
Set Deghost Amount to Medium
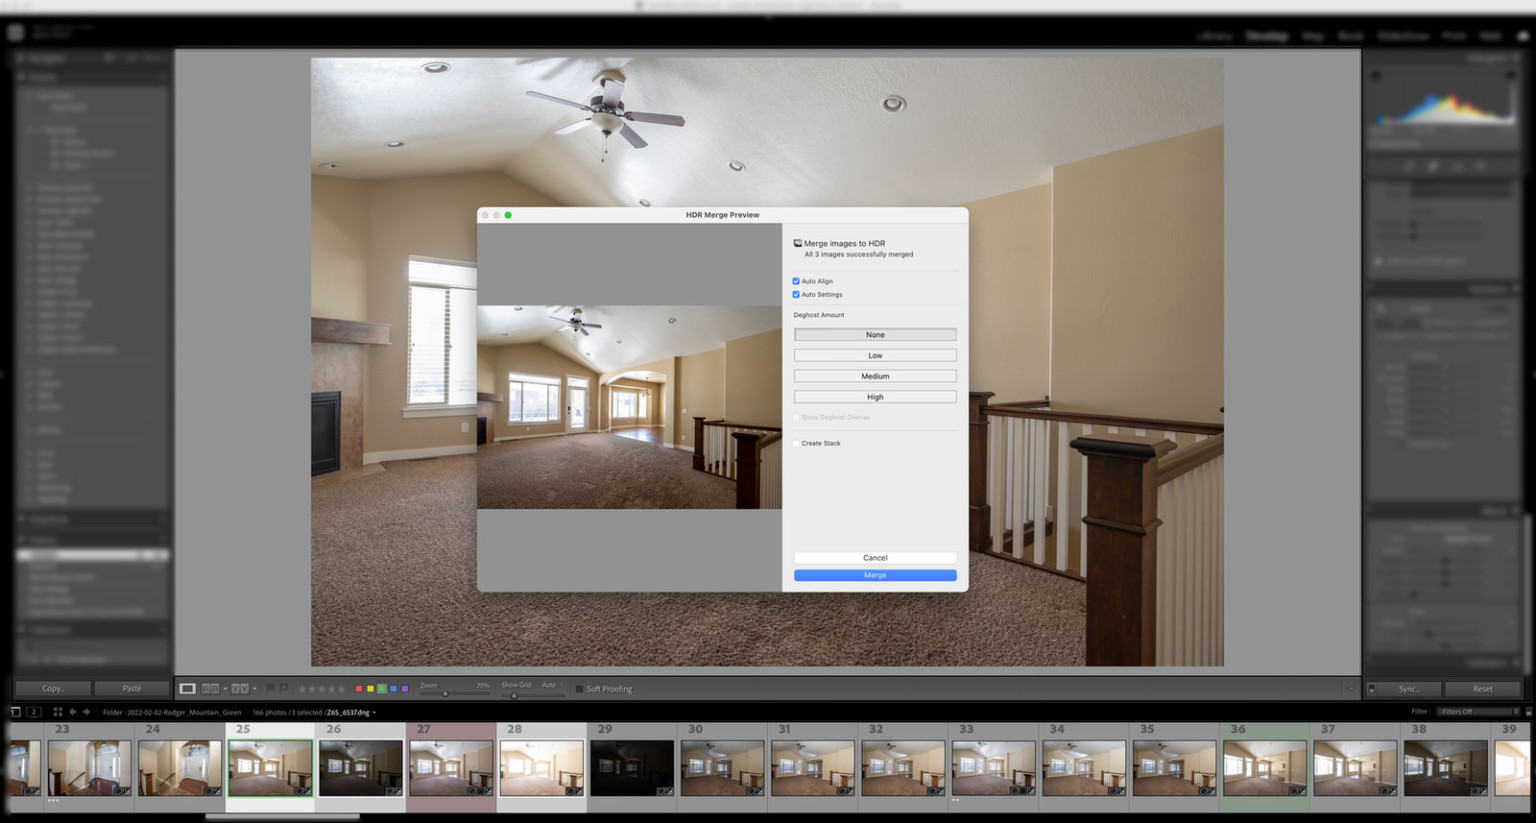point(874,375)
